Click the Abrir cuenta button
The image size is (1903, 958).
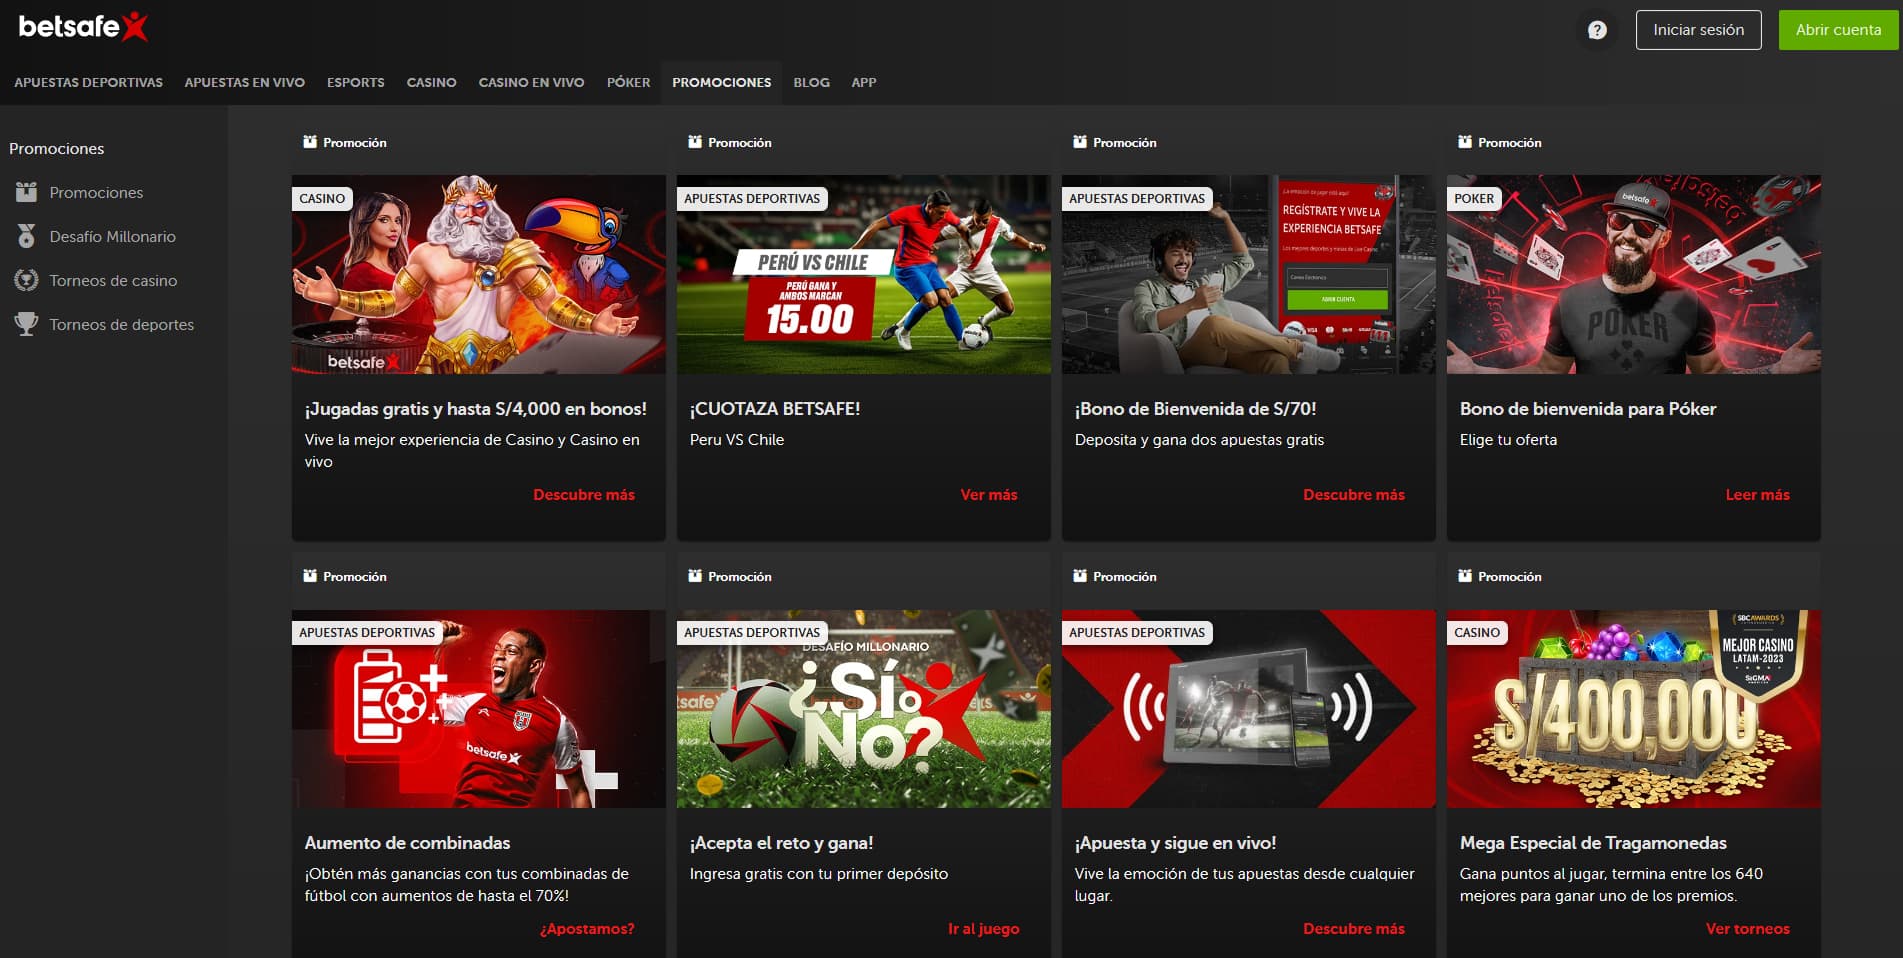pyautogui.click(x=1838, y=29)
